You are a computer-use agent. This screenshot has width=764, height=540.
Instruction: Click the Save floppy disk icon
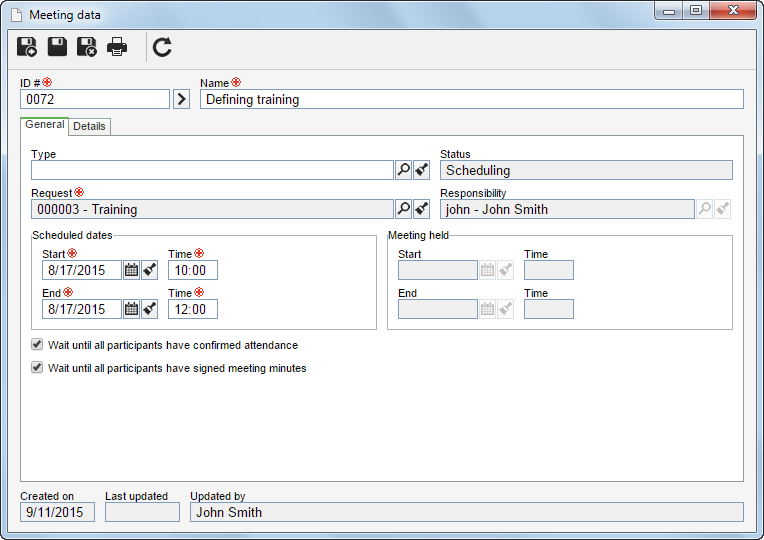57,47
